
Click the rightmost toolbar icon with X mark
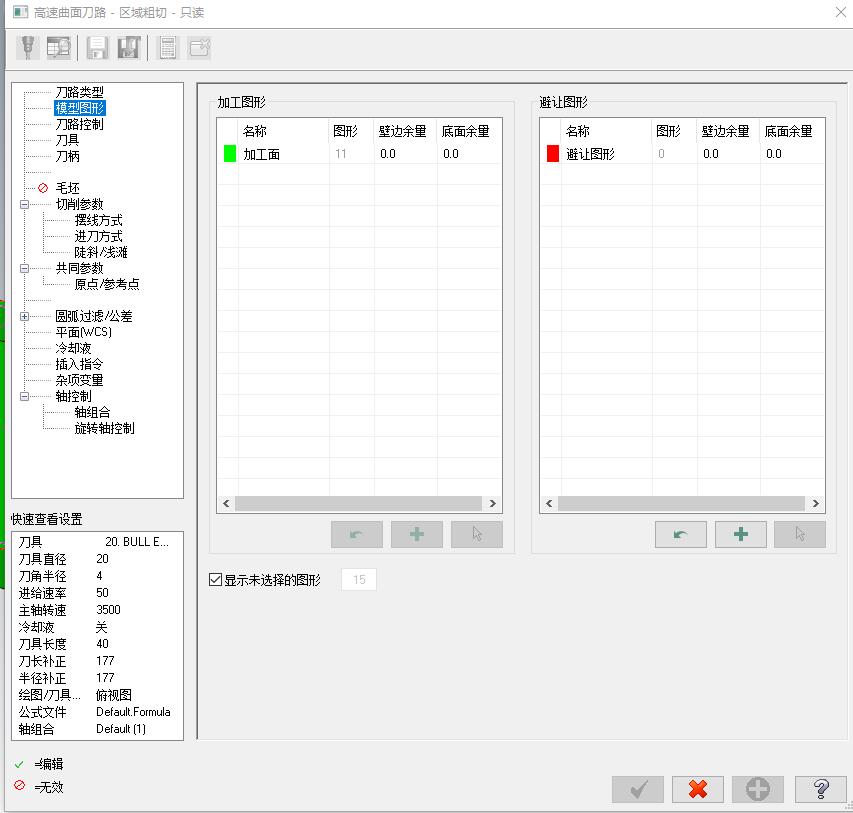point(200,47)
